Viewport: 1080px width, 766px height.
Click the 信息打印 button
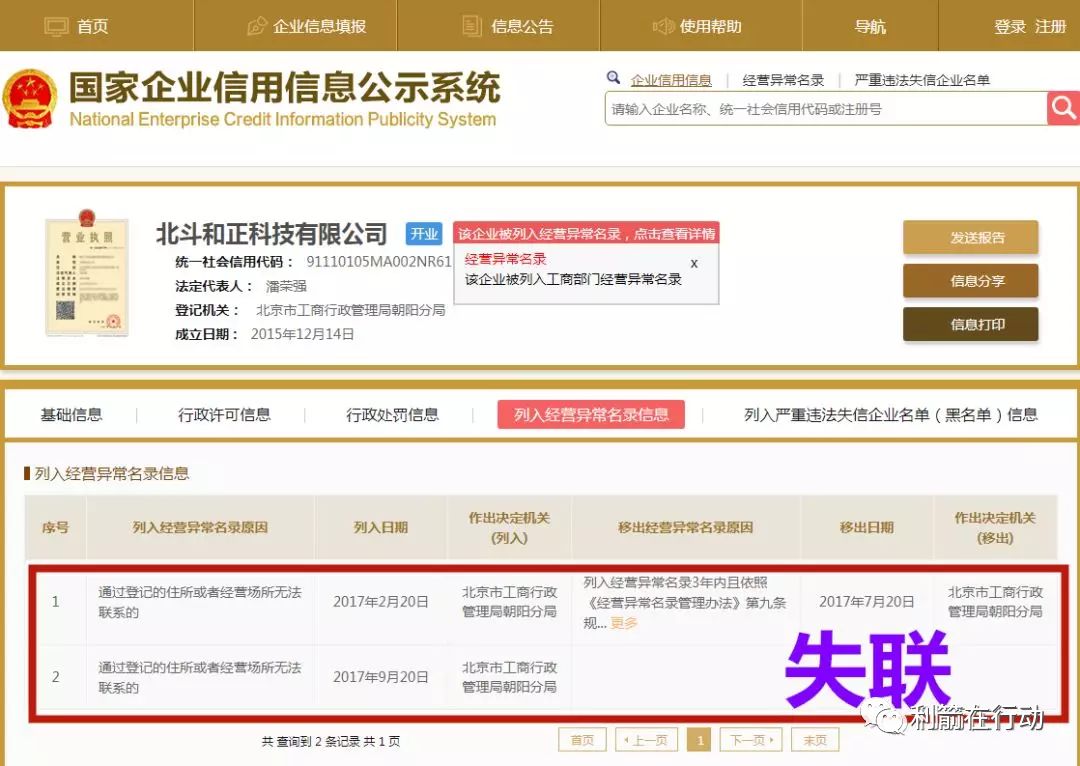pos(970,324)
